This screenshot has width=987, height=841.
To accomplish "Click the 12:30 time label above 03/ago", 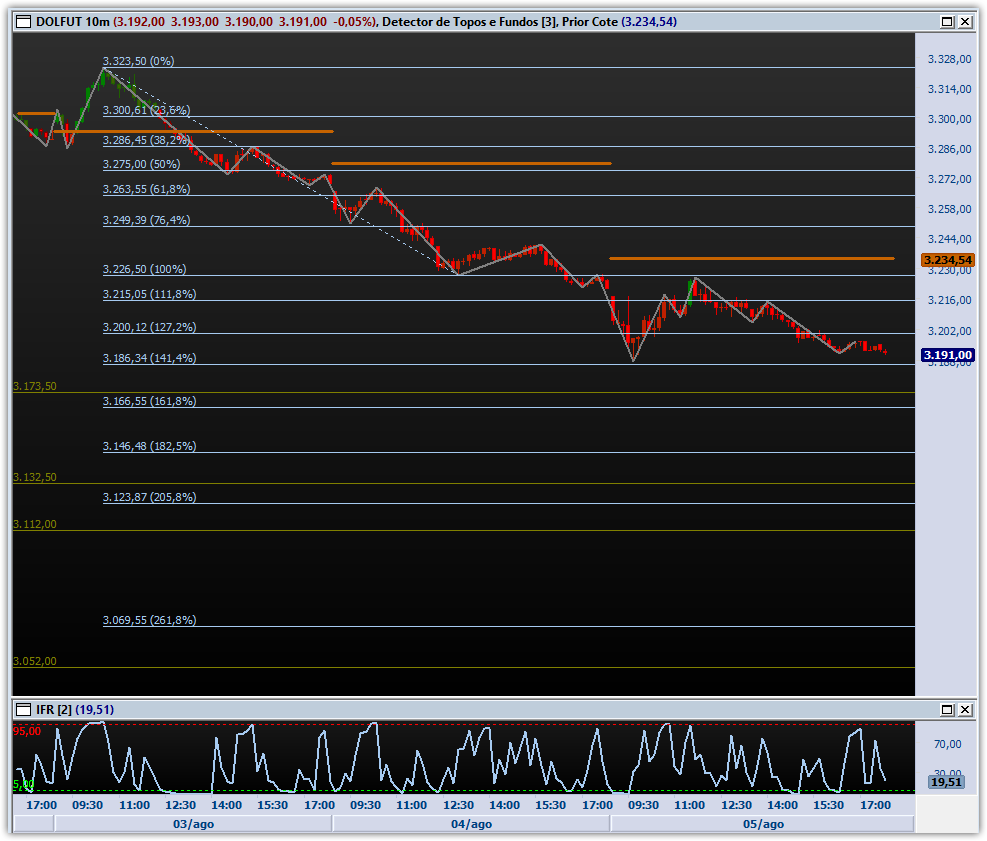I will [x=181, y=806].
